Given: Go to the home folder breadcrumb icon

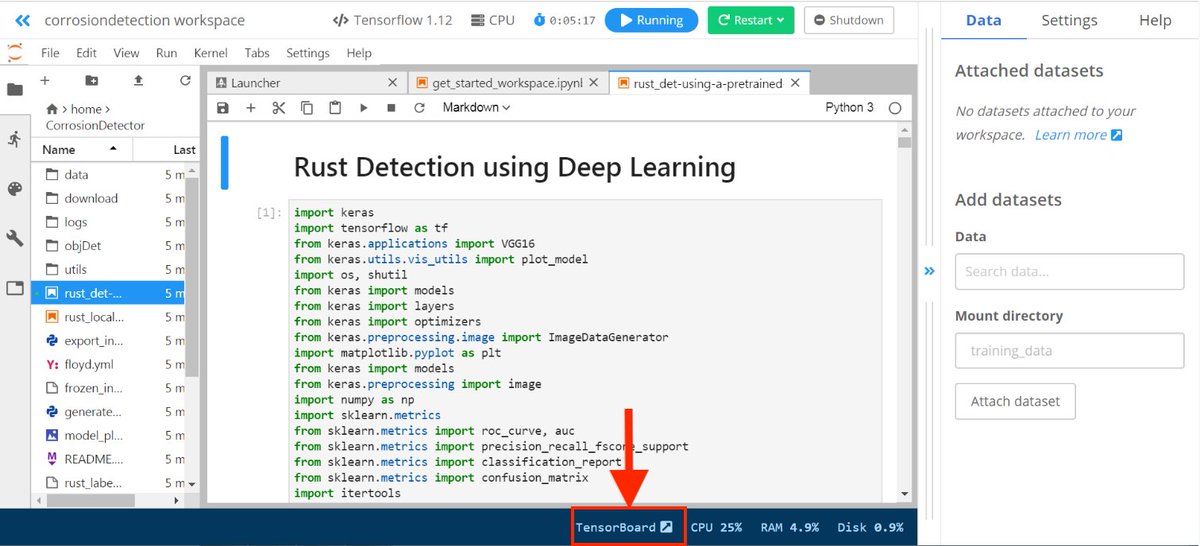Looking at the screenshot, I should (x=52, y=109).
